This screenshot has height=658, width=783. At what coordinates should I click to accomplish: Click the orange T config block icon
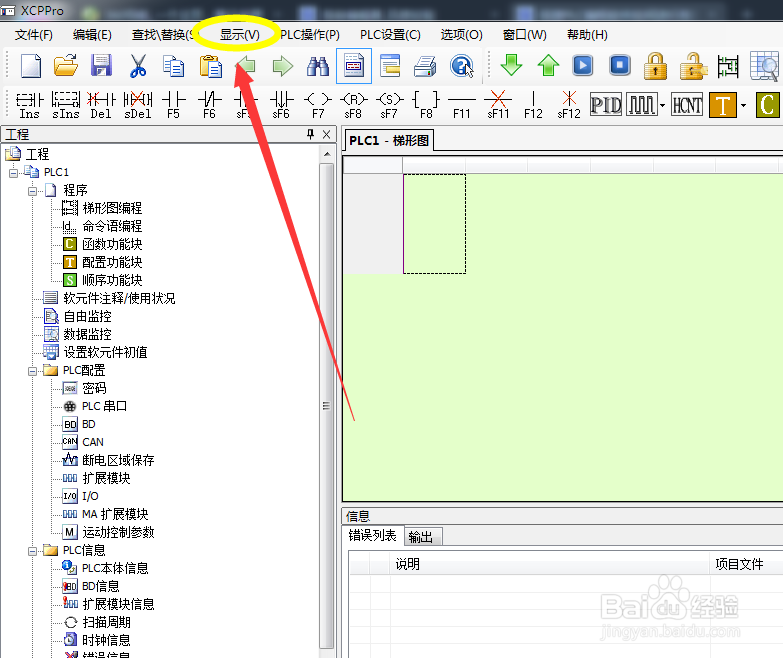point(723,105)
